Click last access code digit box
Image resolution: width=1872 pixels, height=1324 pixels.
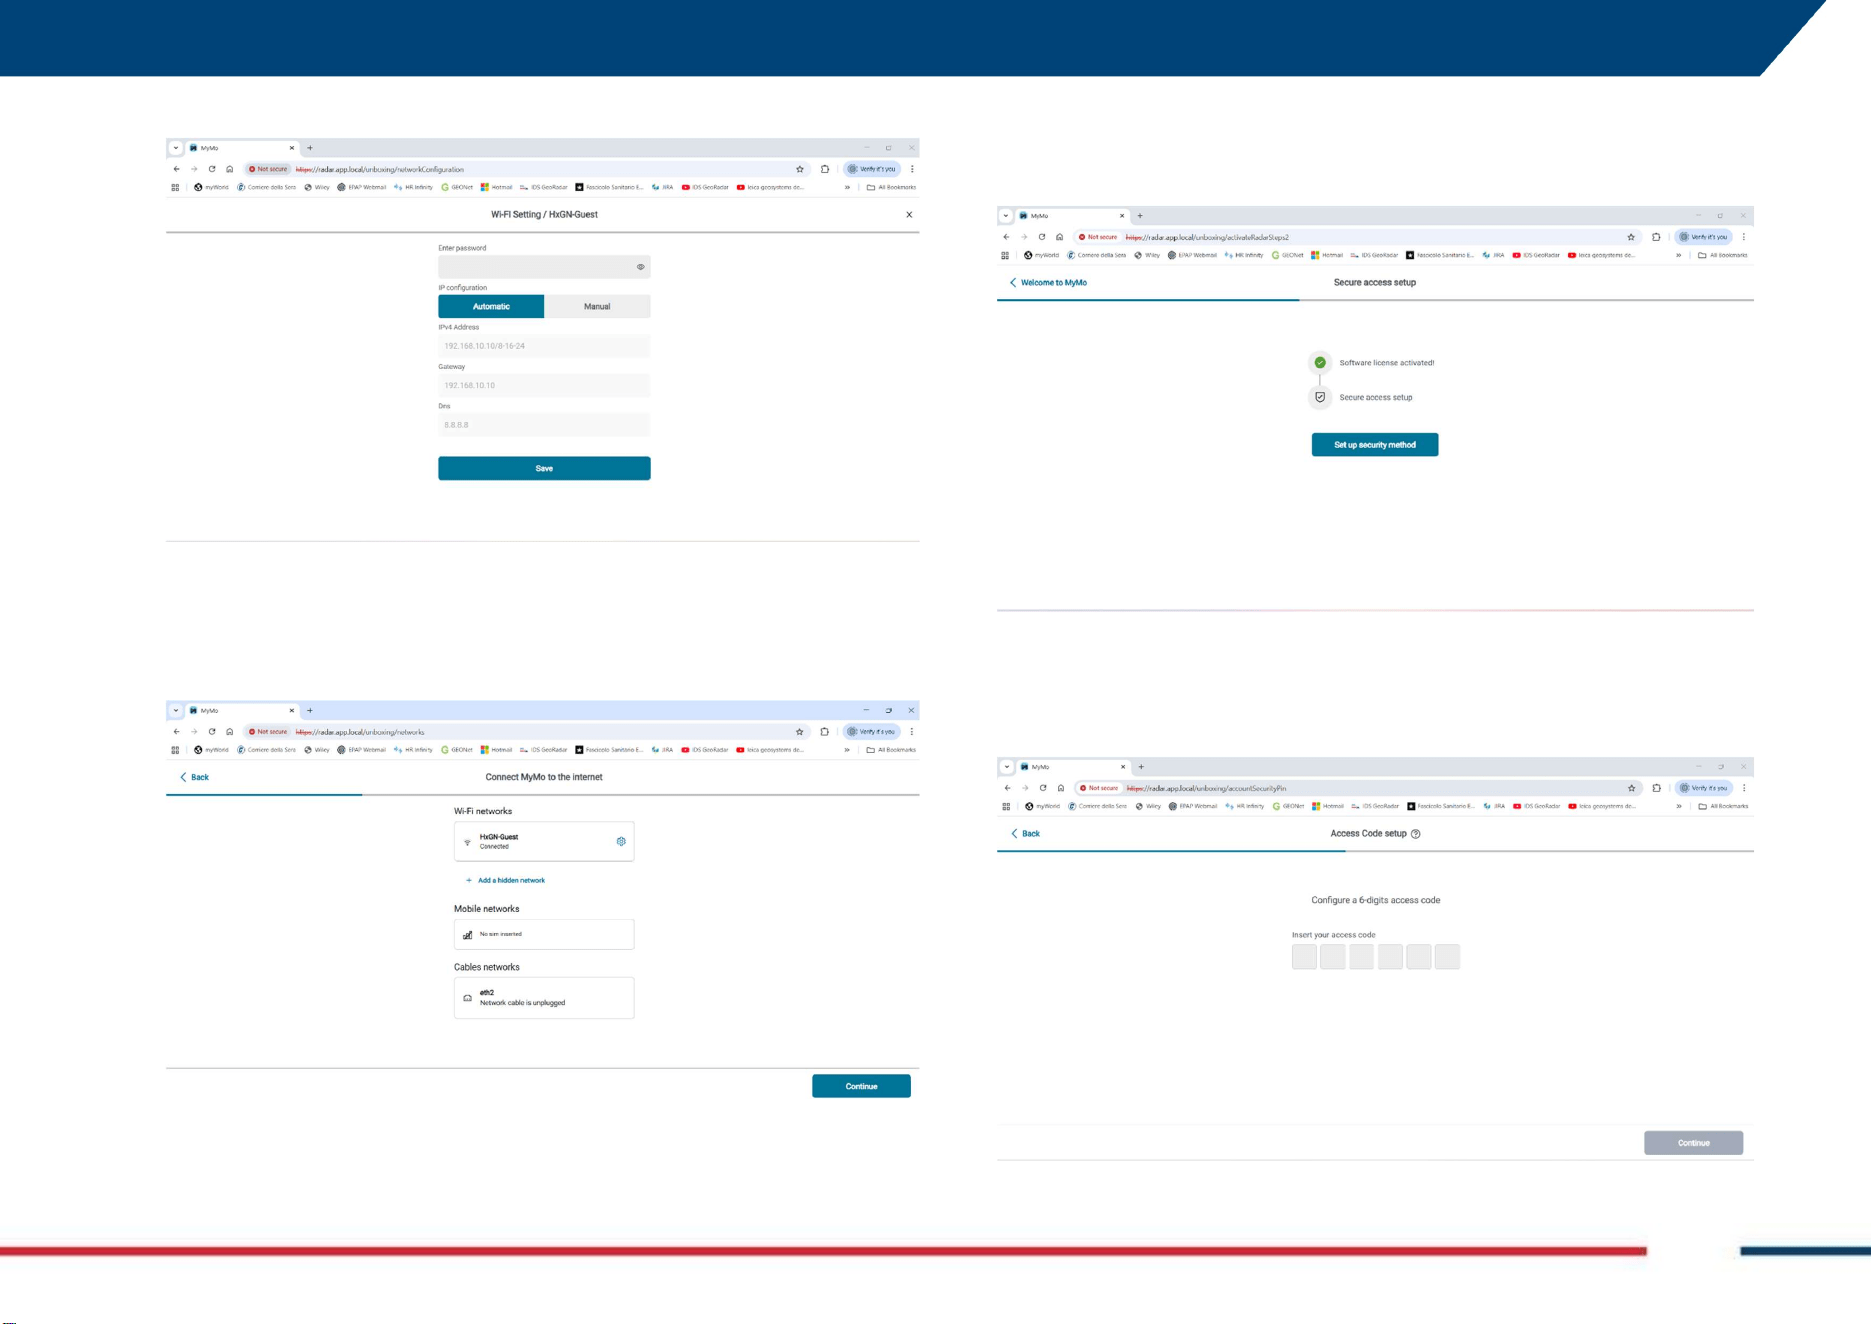click(1447, 957)
